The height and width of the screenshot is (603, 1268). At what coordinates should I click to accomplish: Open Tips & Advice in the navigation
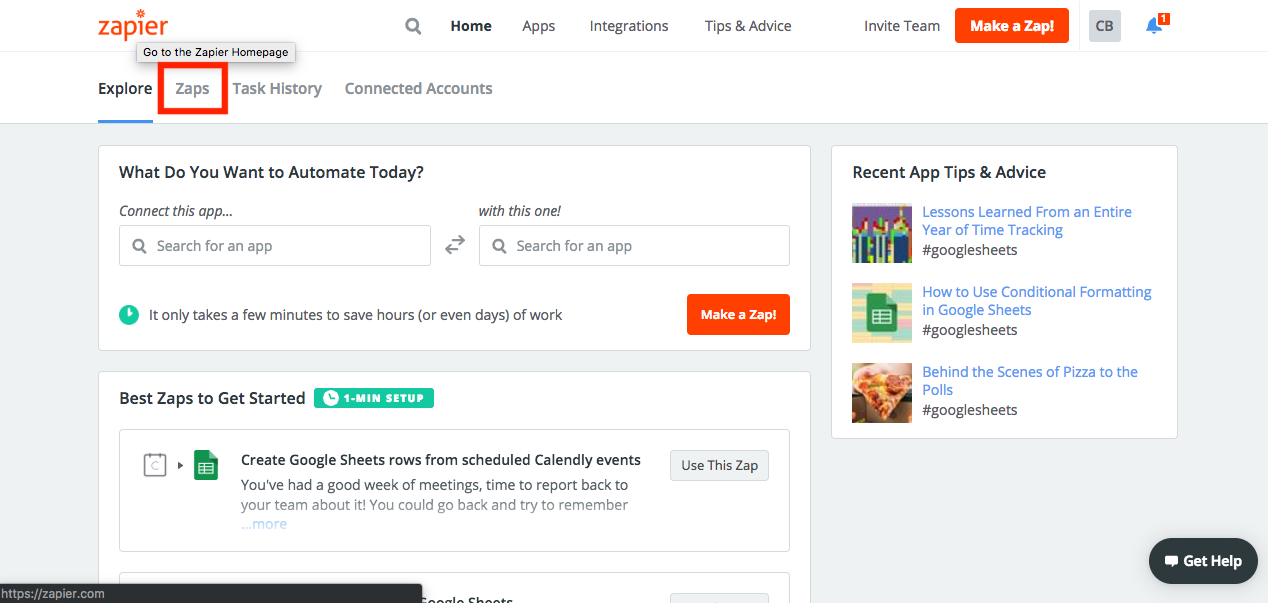[748, 26]
